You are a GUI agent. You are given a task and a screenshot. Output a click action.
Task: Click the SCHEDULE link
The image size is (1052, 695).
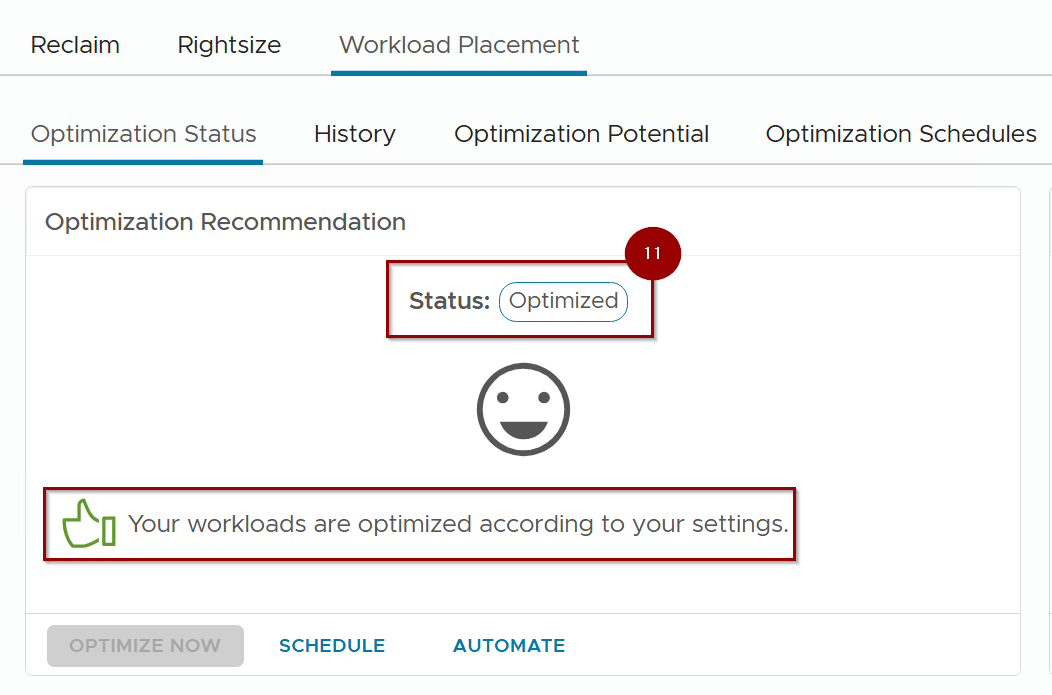pyautogui.click(x=332, y=646)
